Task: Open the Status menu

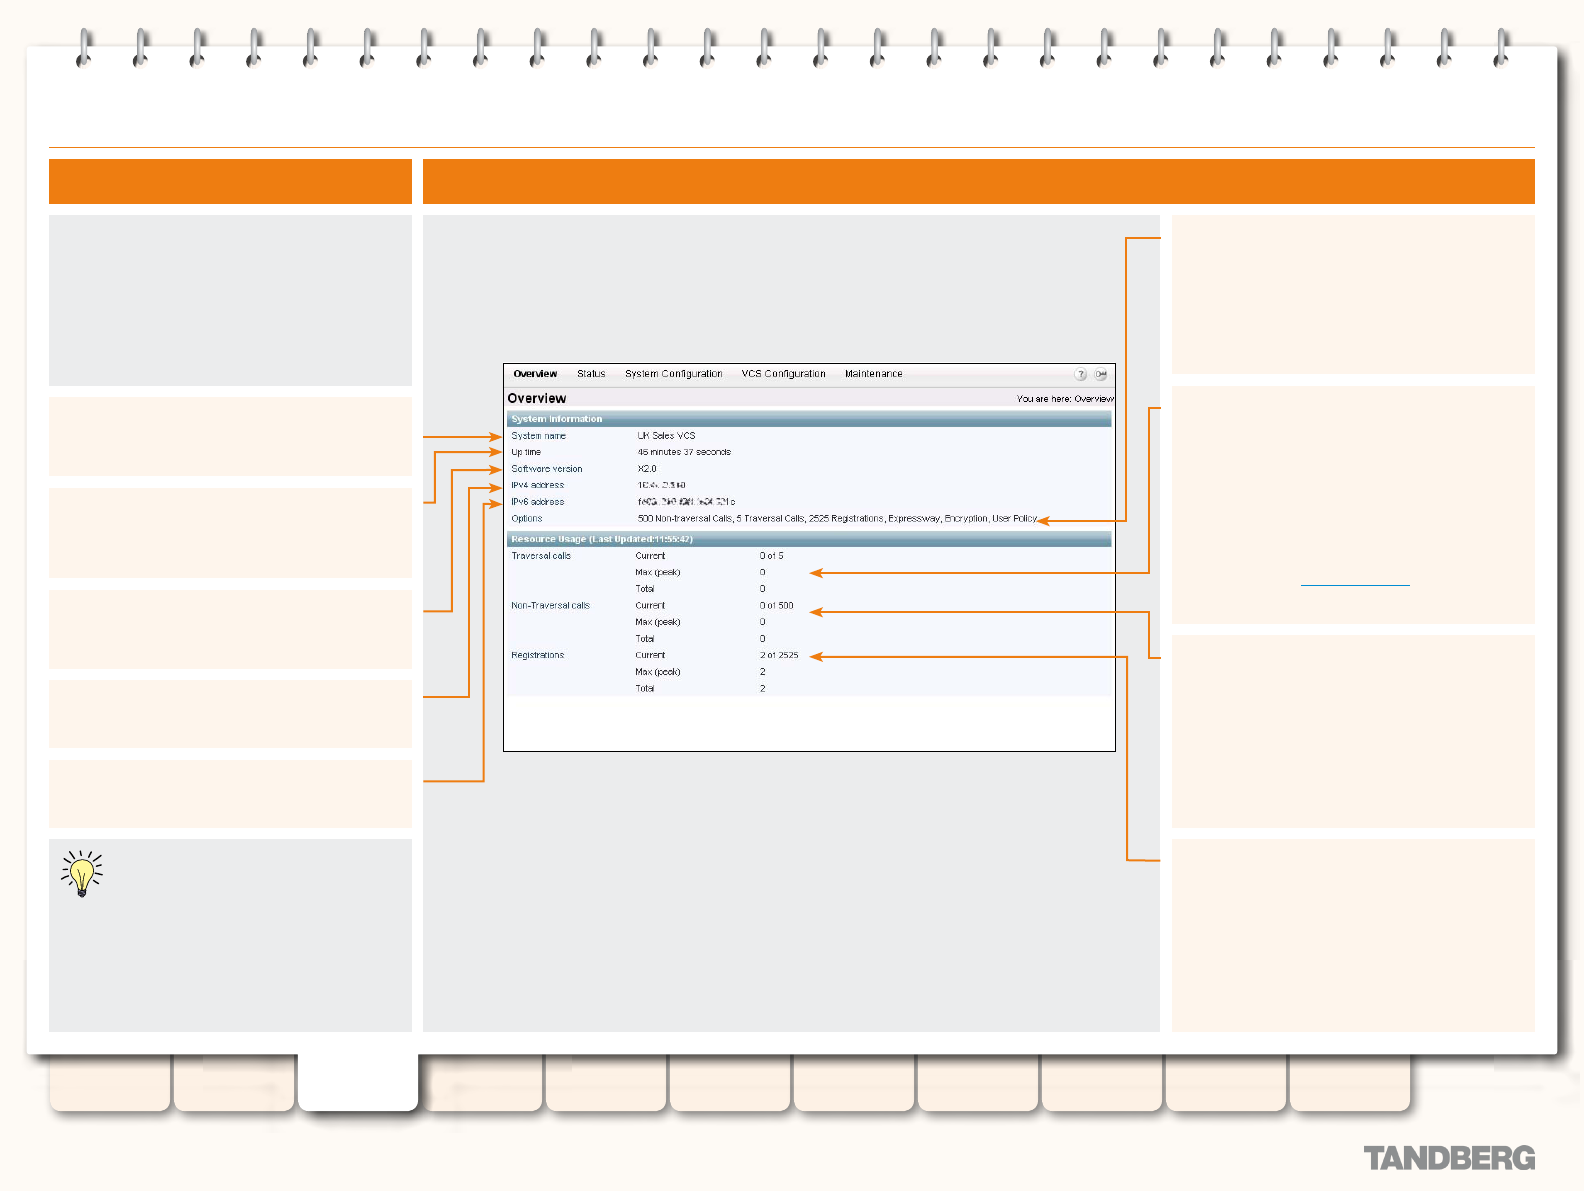Action: (x=591, y=374)
